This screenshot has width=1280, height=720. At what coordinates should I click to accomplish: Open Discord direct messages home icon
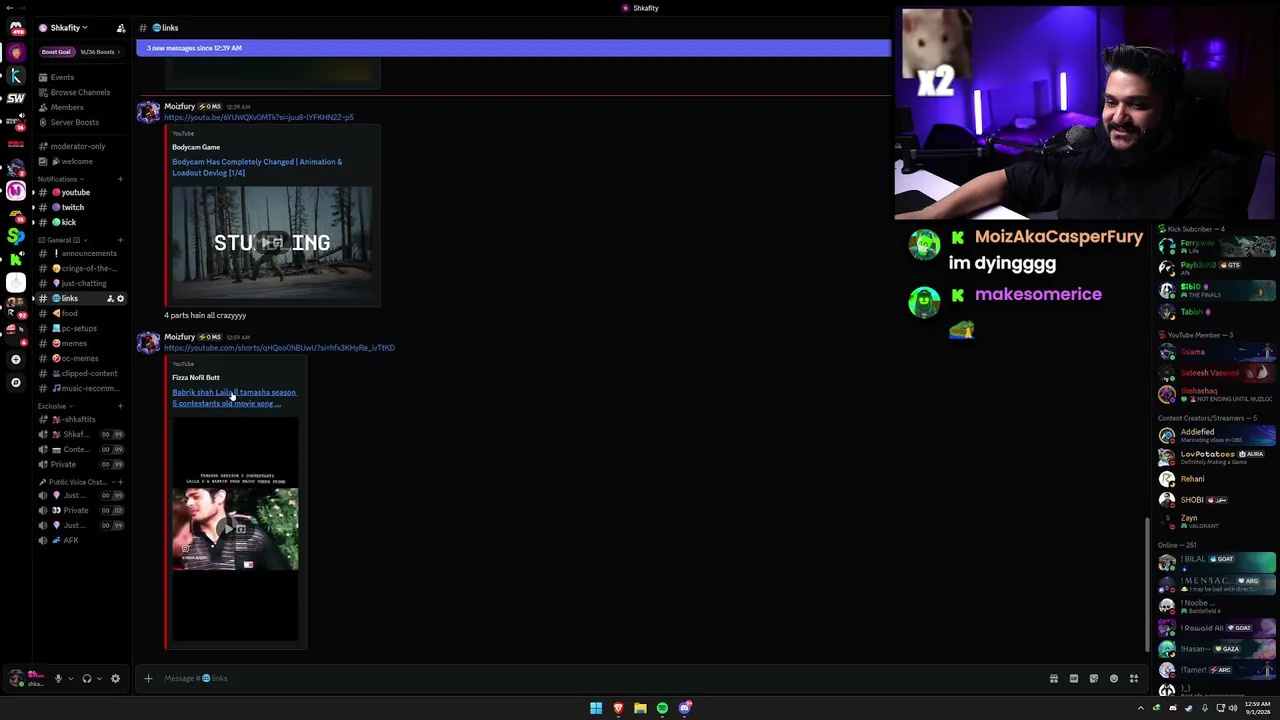tap(16, 28)
